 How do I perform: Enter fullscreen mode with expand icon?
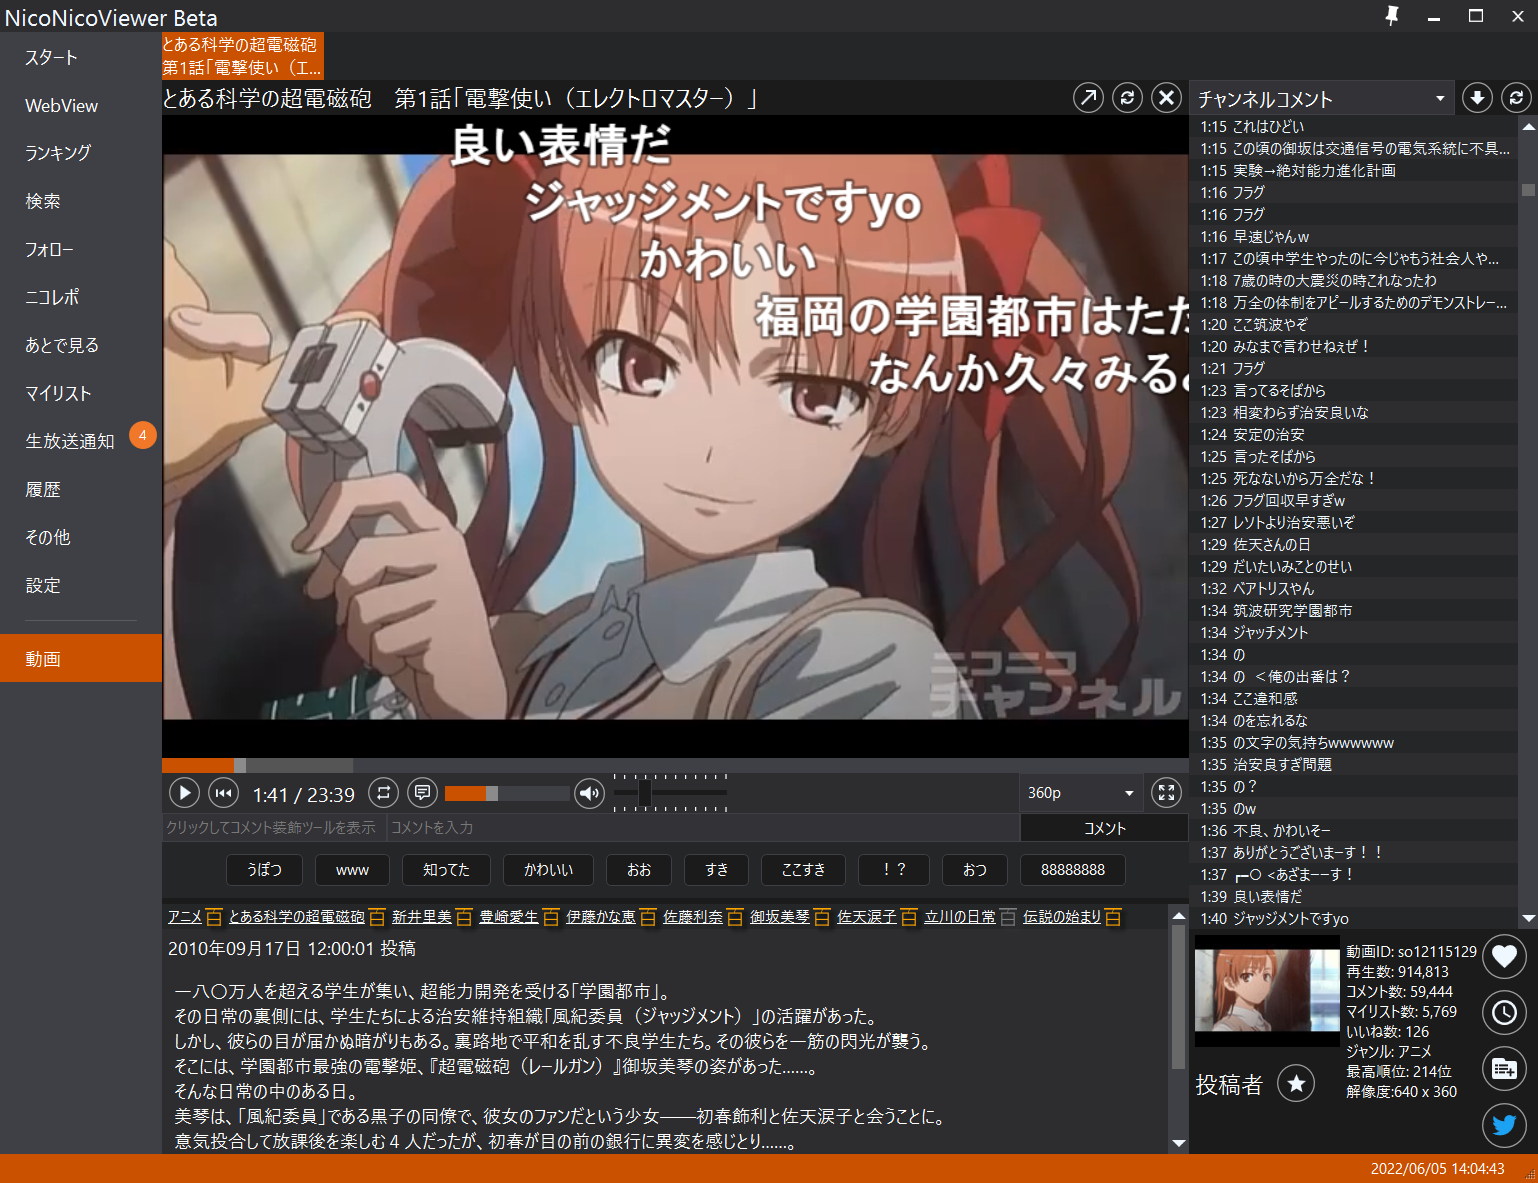(x=1166, y=793)
